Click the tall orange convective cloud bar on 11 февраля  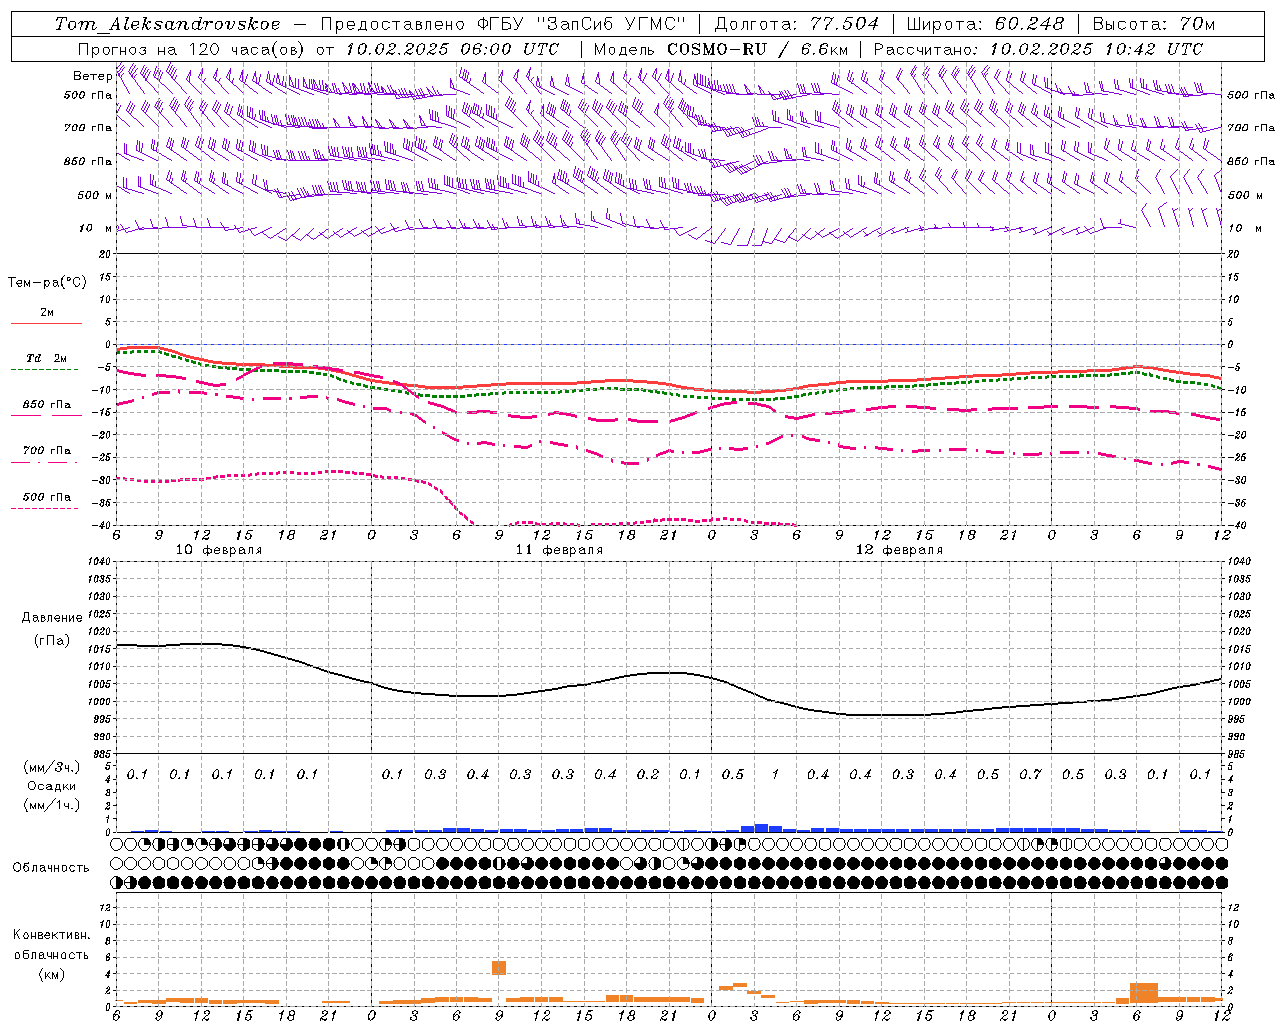pyautogui.click(x=499, y=967)
